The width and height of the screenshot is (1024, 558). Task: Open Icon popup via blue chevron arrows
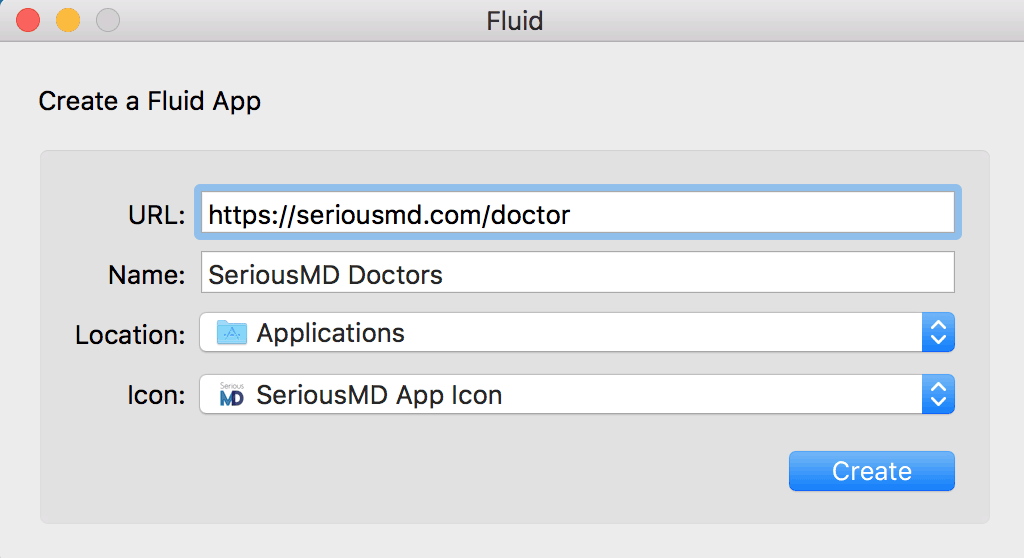[938, 394]
